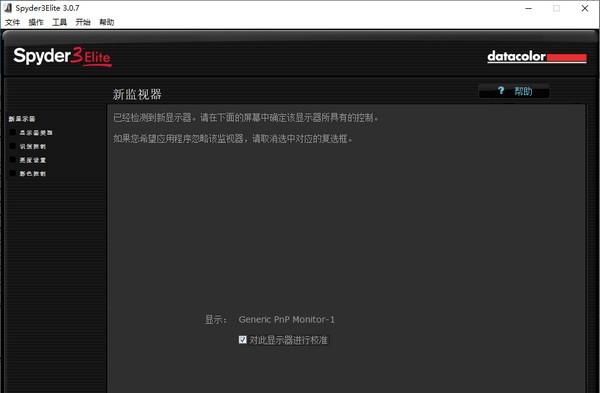Image resolution: width=600 pixels, height=393 pixels.
Task: Open the 开始 menu
Action: (83, 22)
